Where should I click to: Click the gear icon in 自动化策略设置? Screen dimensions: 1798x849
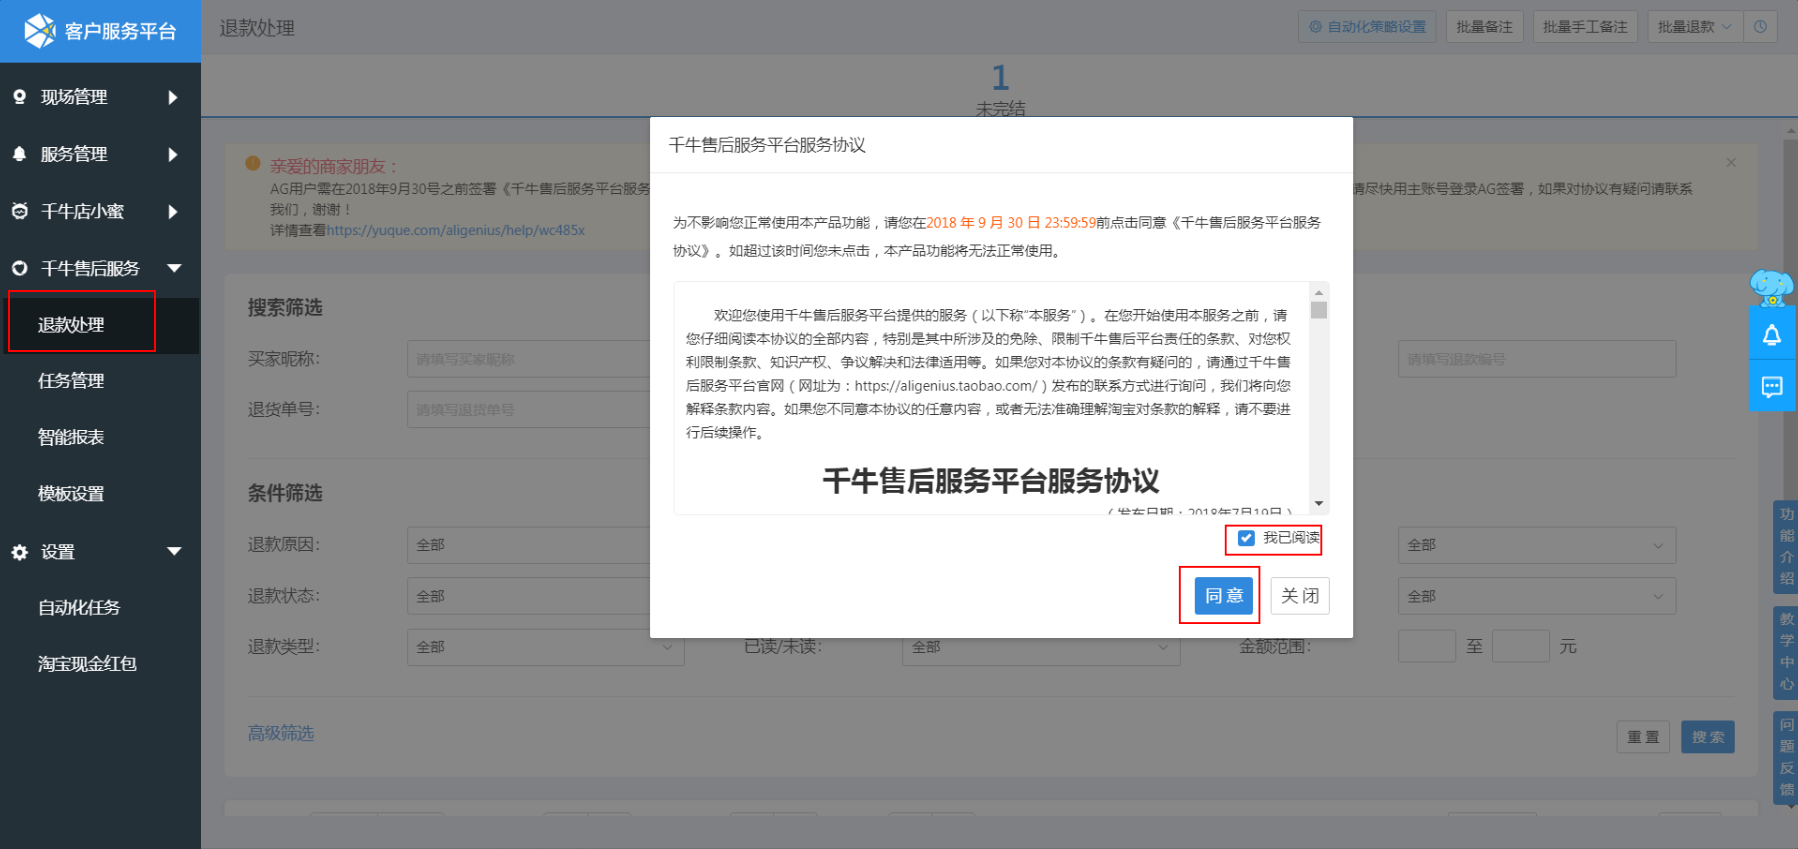(1315, 27)
